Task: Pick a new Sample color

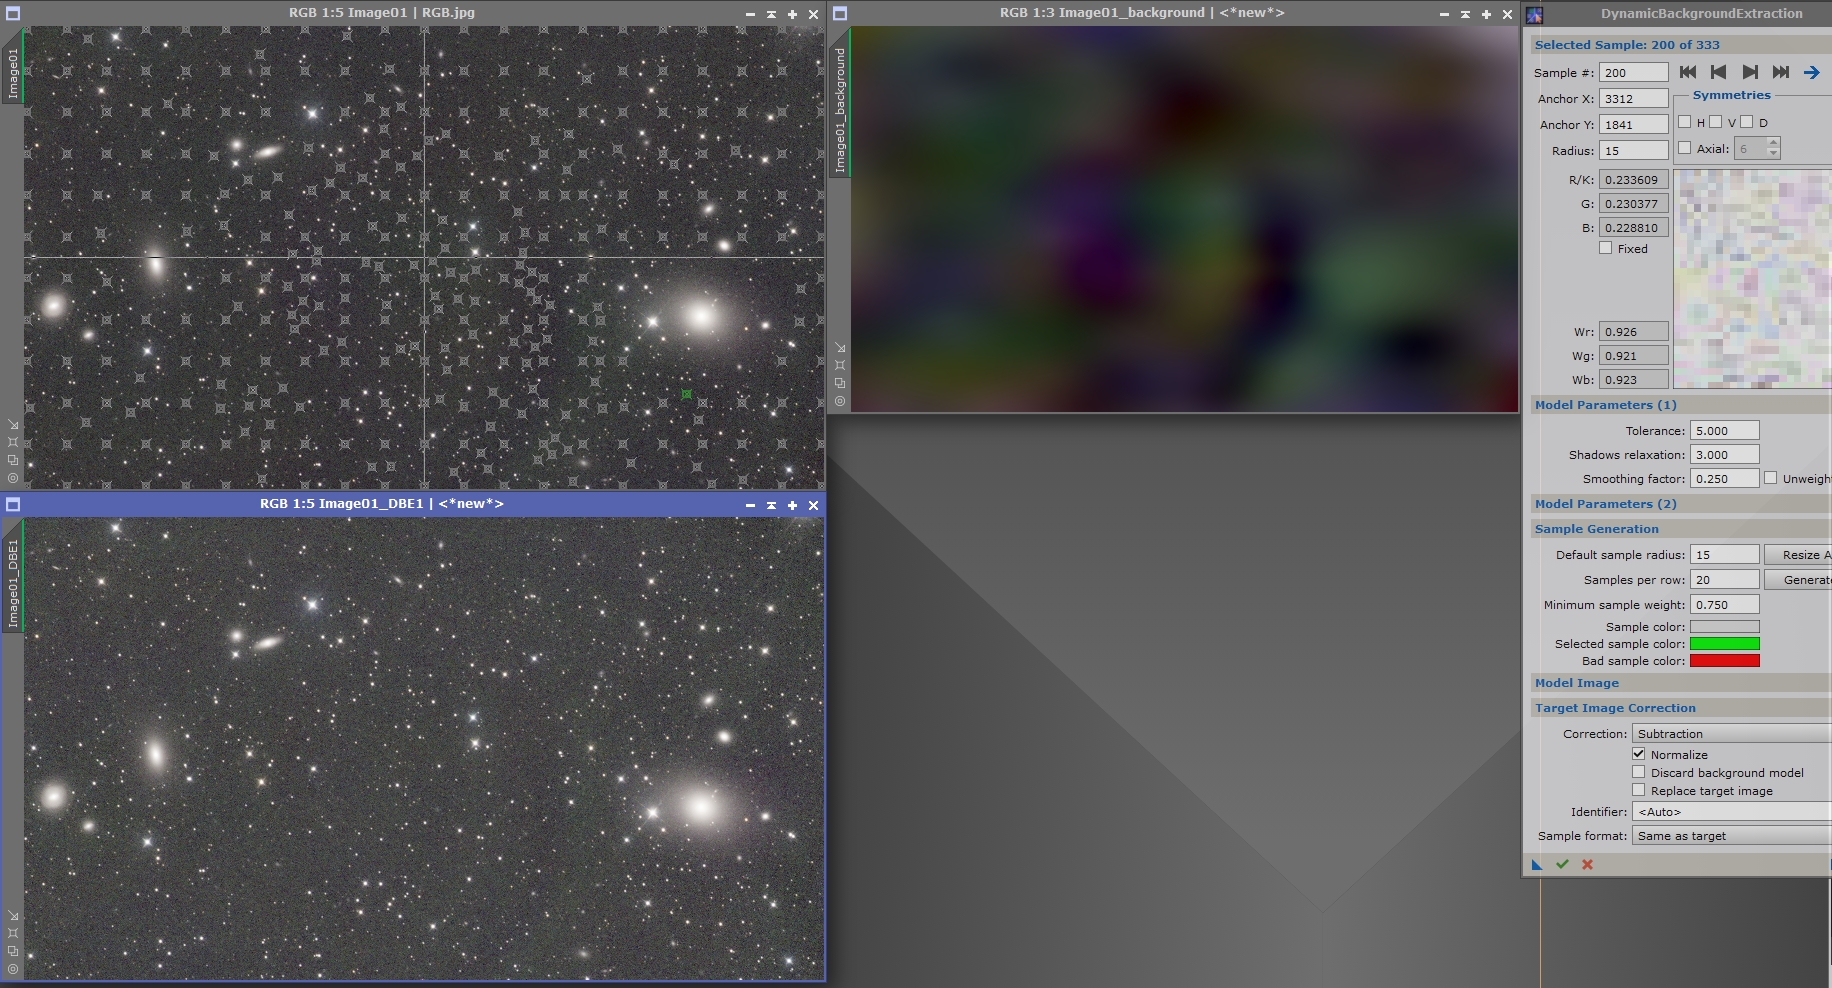Action: click(x=1724, y=627)
